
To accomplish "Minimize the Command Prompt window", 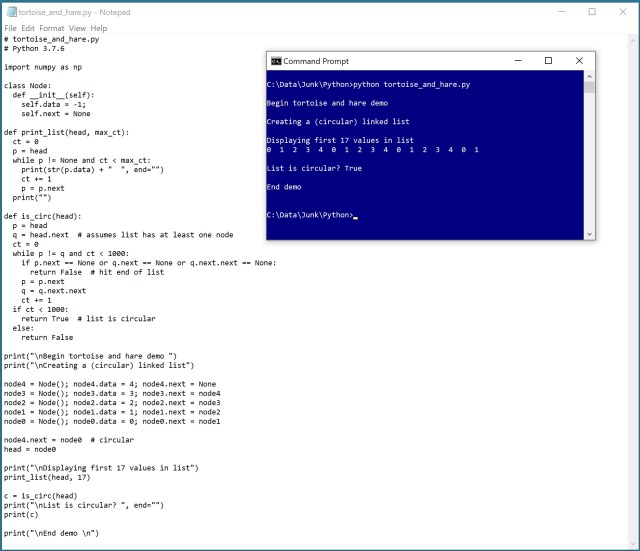I will tap(518, 61).
